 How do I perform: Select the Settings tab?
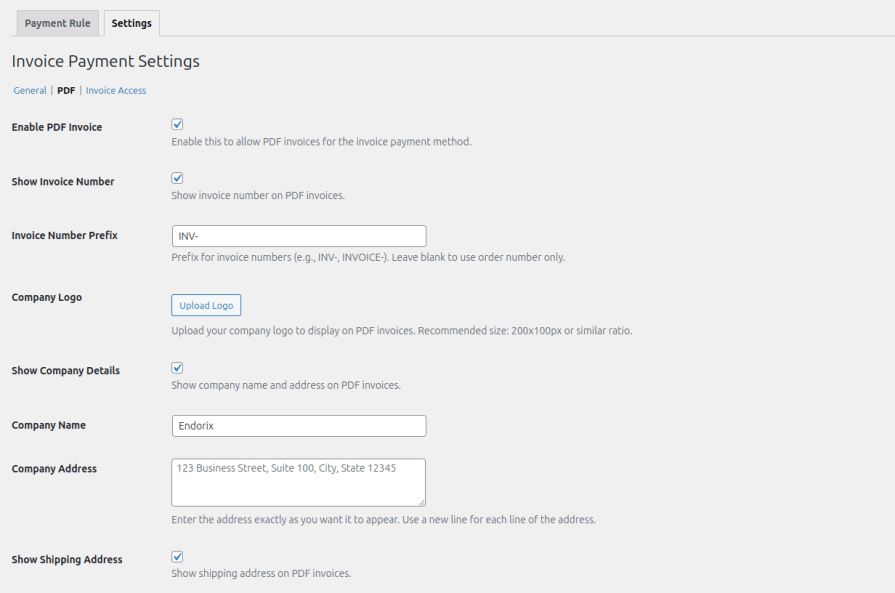(131, 23)
